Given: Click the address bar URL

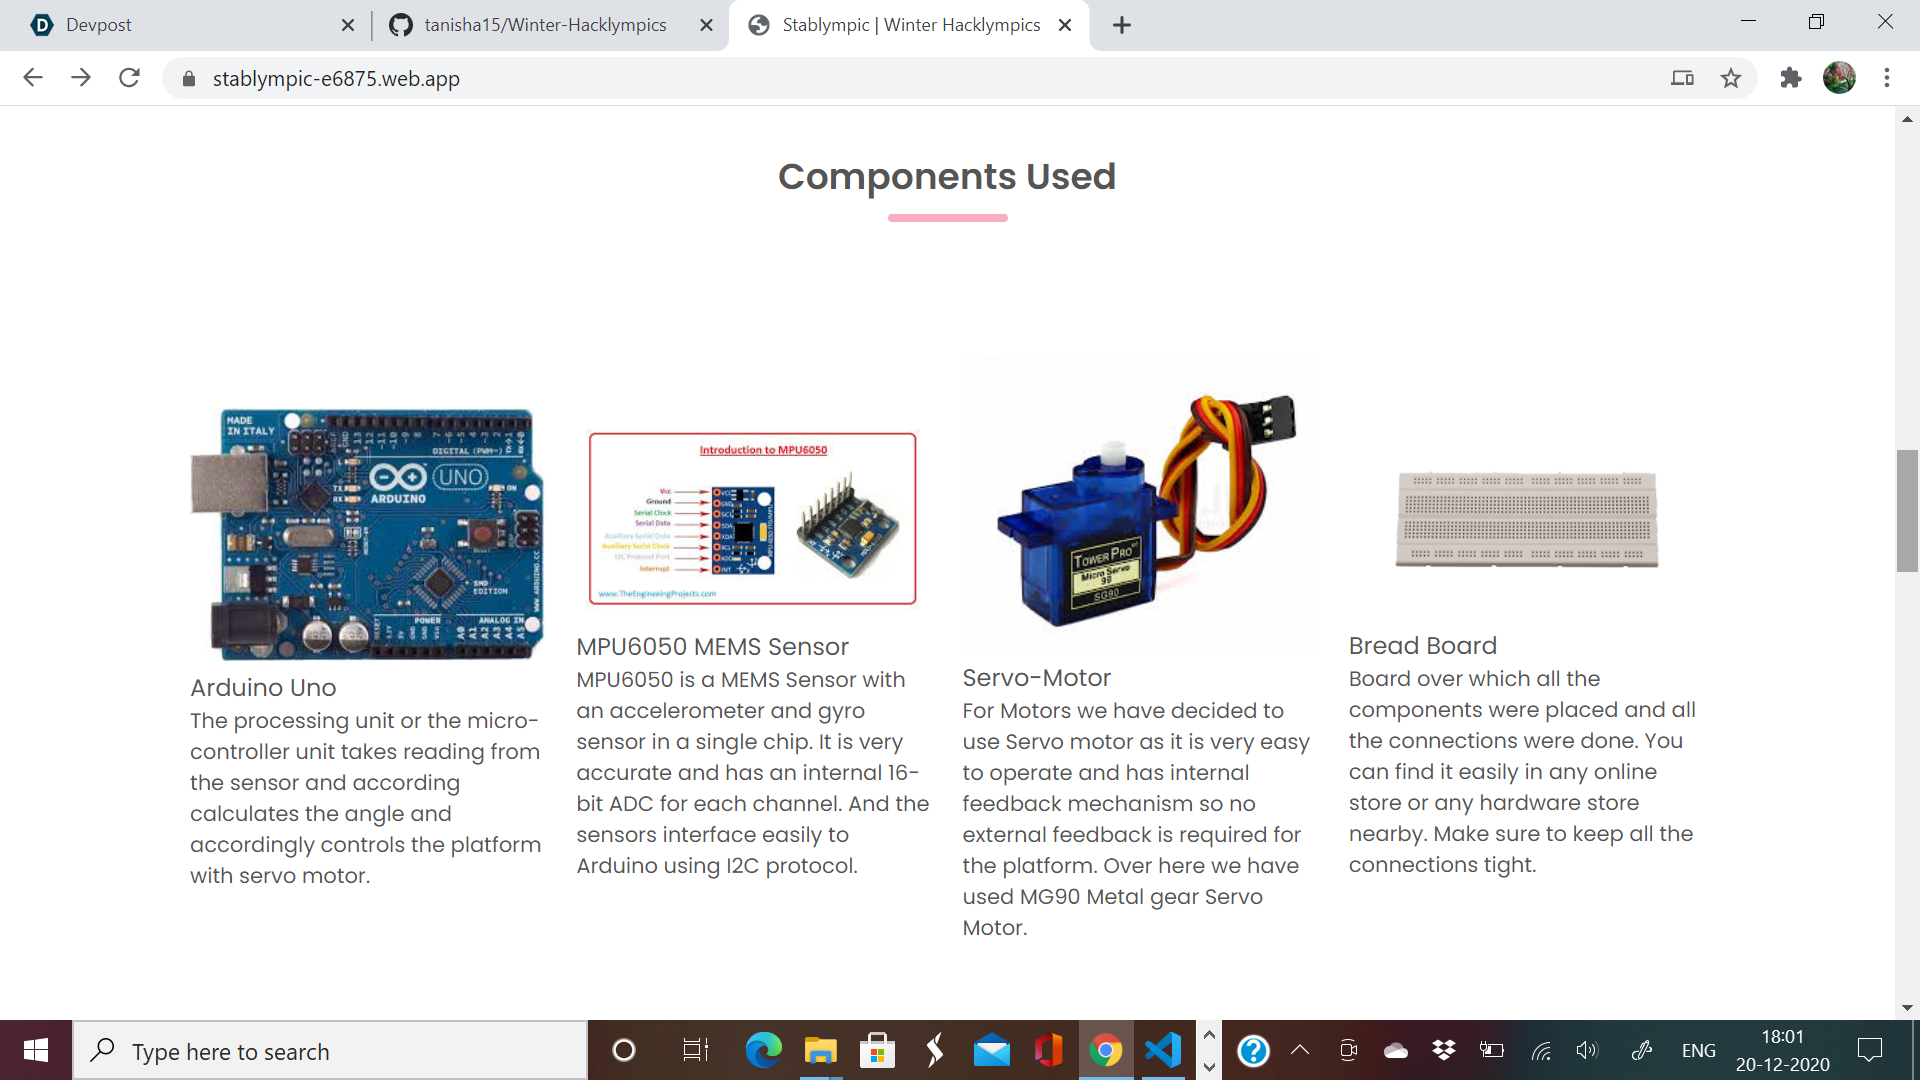Looking at the screenshot, I should (x=336, y=78).
